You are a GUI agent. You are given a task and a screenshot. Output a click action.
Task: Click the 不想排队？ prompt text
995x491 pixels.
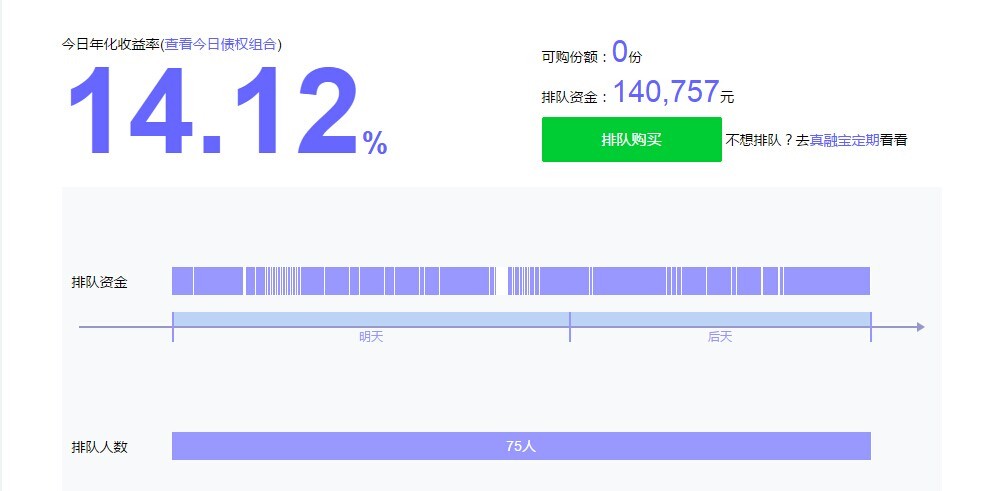pos(759,140)
